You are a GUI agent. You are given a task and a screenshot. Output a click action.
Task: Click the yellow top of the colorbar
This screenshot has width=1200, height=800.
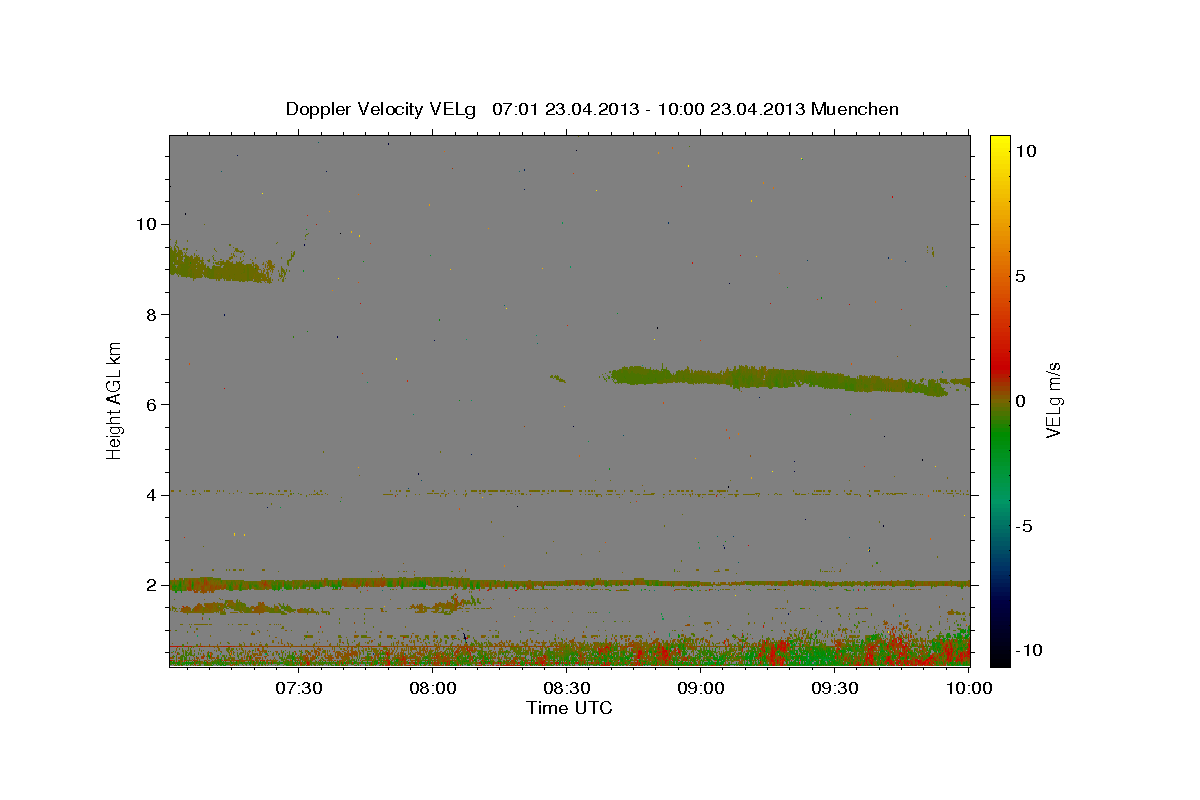1000,145
